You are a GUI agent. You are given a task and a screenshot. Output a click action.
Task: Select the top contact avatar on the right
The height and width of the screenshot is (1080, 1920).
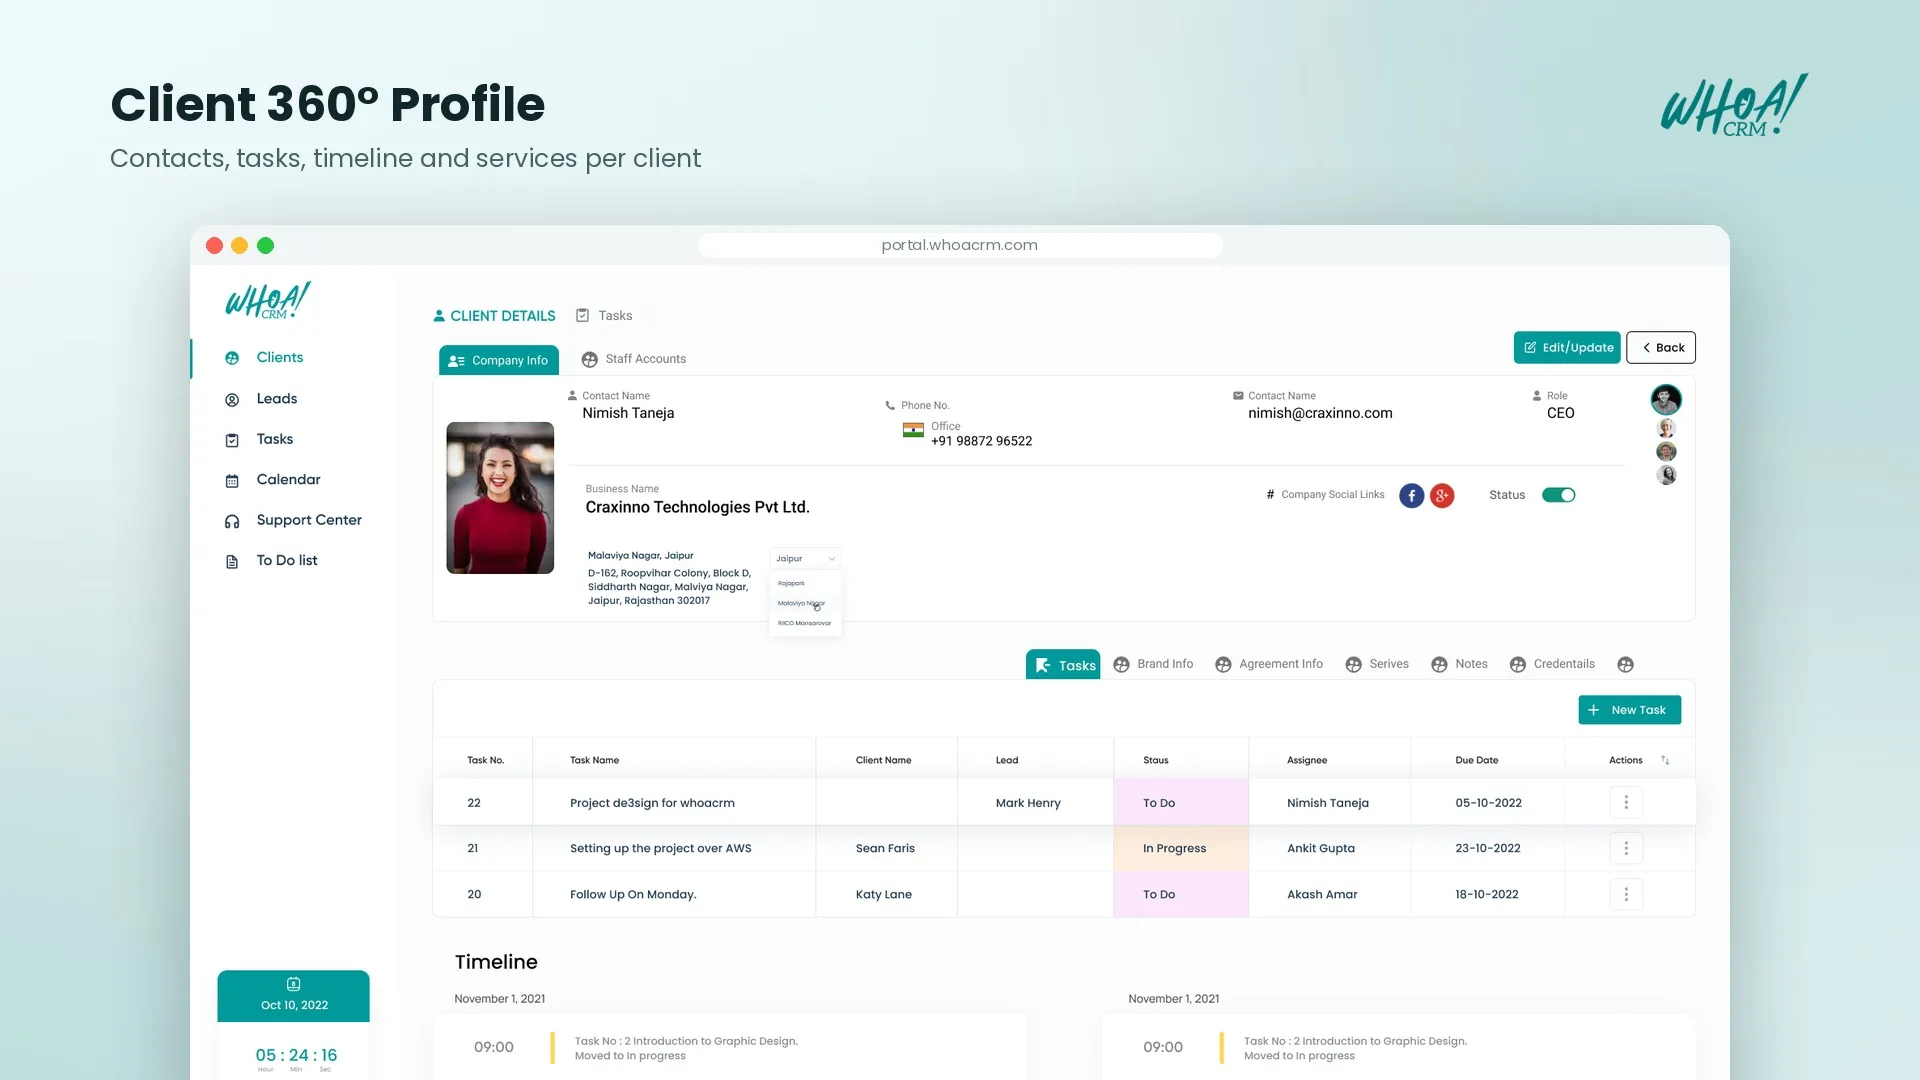click(x=1666, y=399)
